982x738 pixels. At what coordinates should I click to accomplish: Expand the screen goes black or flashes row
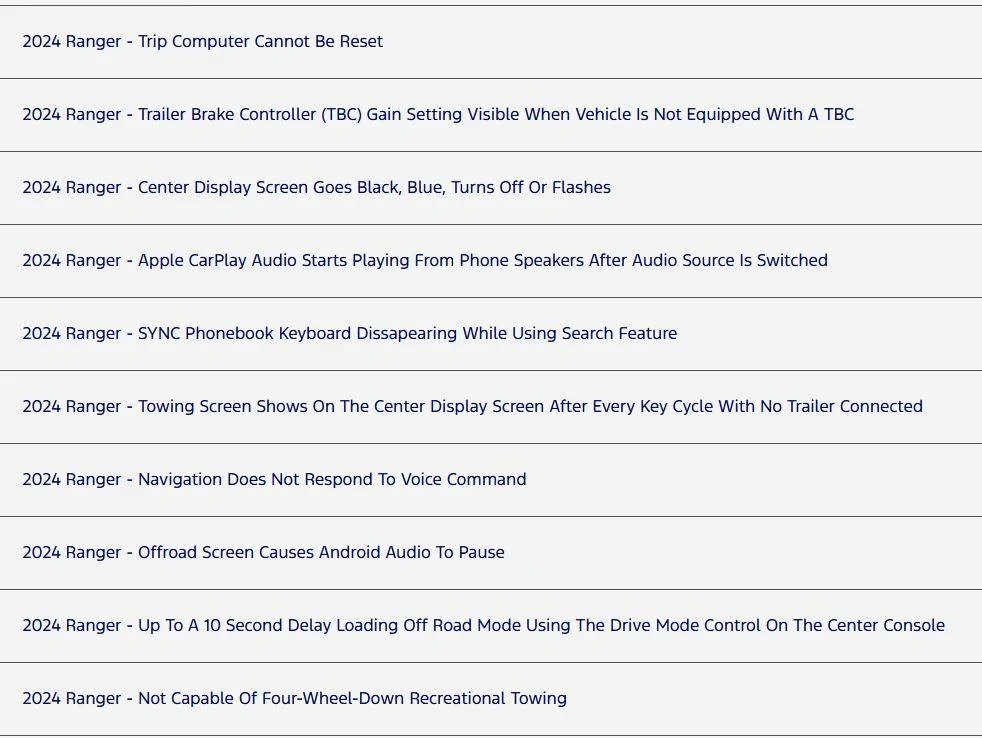click(491, 188)
